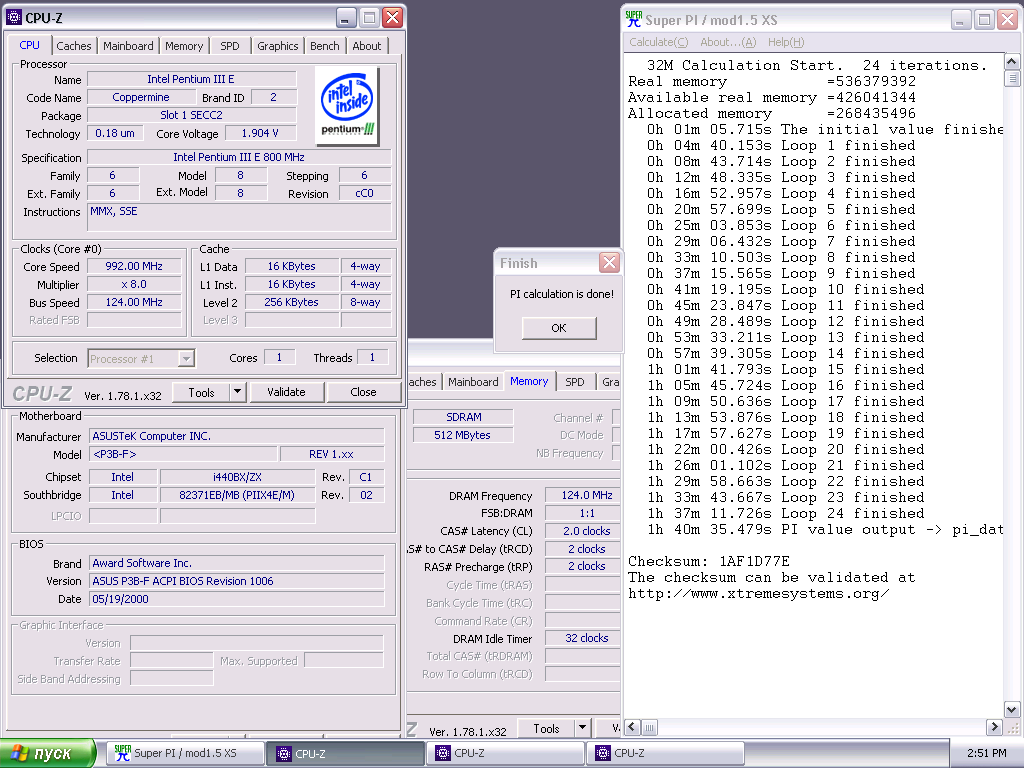
Task: Click the Manufacturer field ASUSTeK Computer INC.
Action: [x=236, y=436]
